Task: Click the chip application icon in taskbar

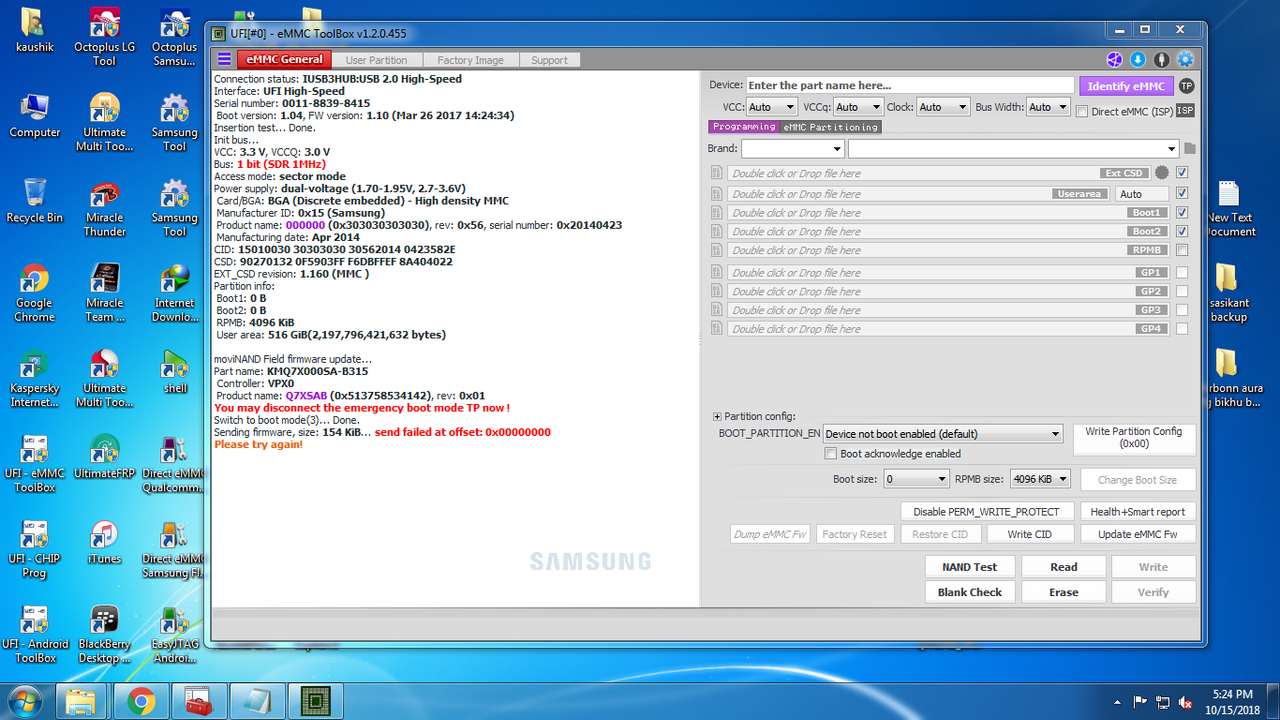Action: (x=316, y=701)
